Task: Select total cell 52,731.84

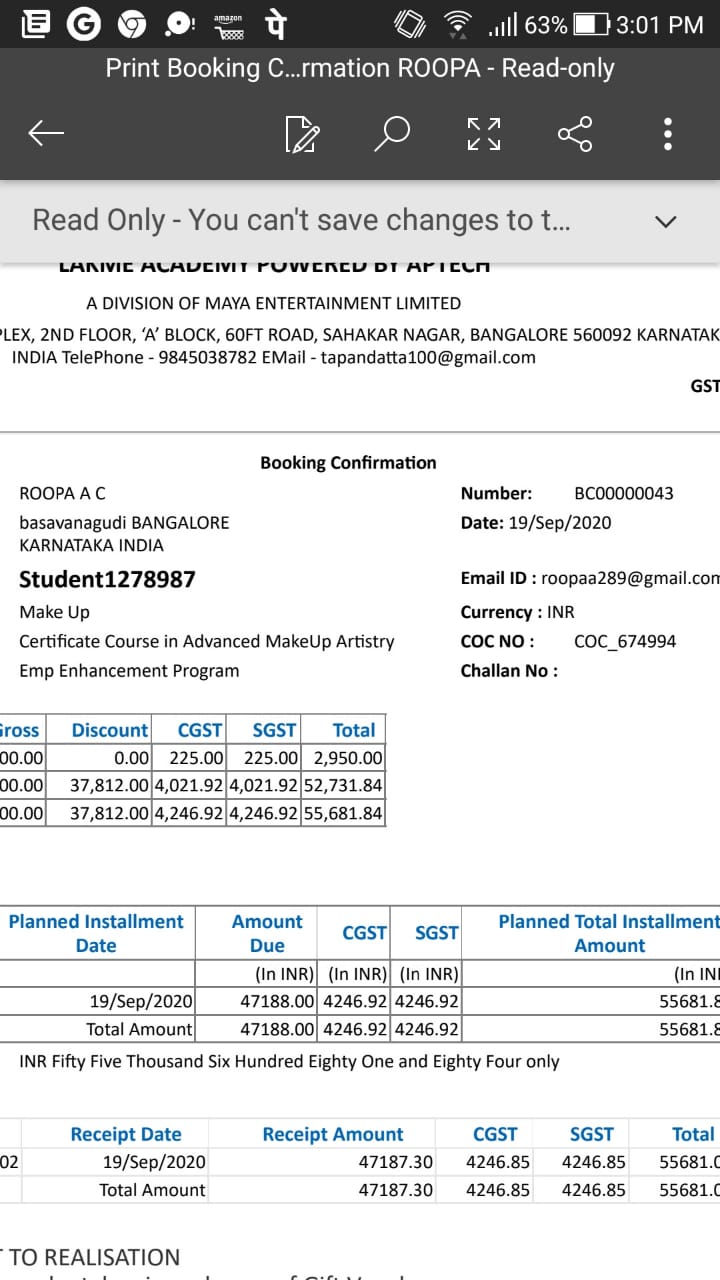Action: pos(343,785)
